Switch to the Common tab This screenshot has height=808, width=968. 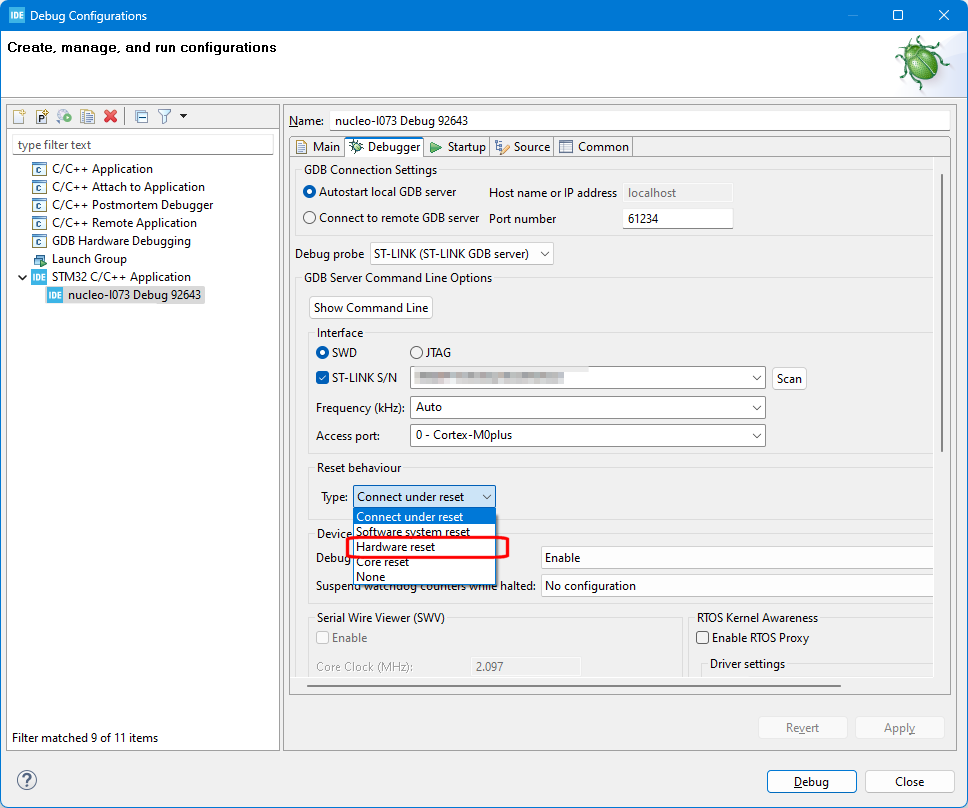pos(594,146)
